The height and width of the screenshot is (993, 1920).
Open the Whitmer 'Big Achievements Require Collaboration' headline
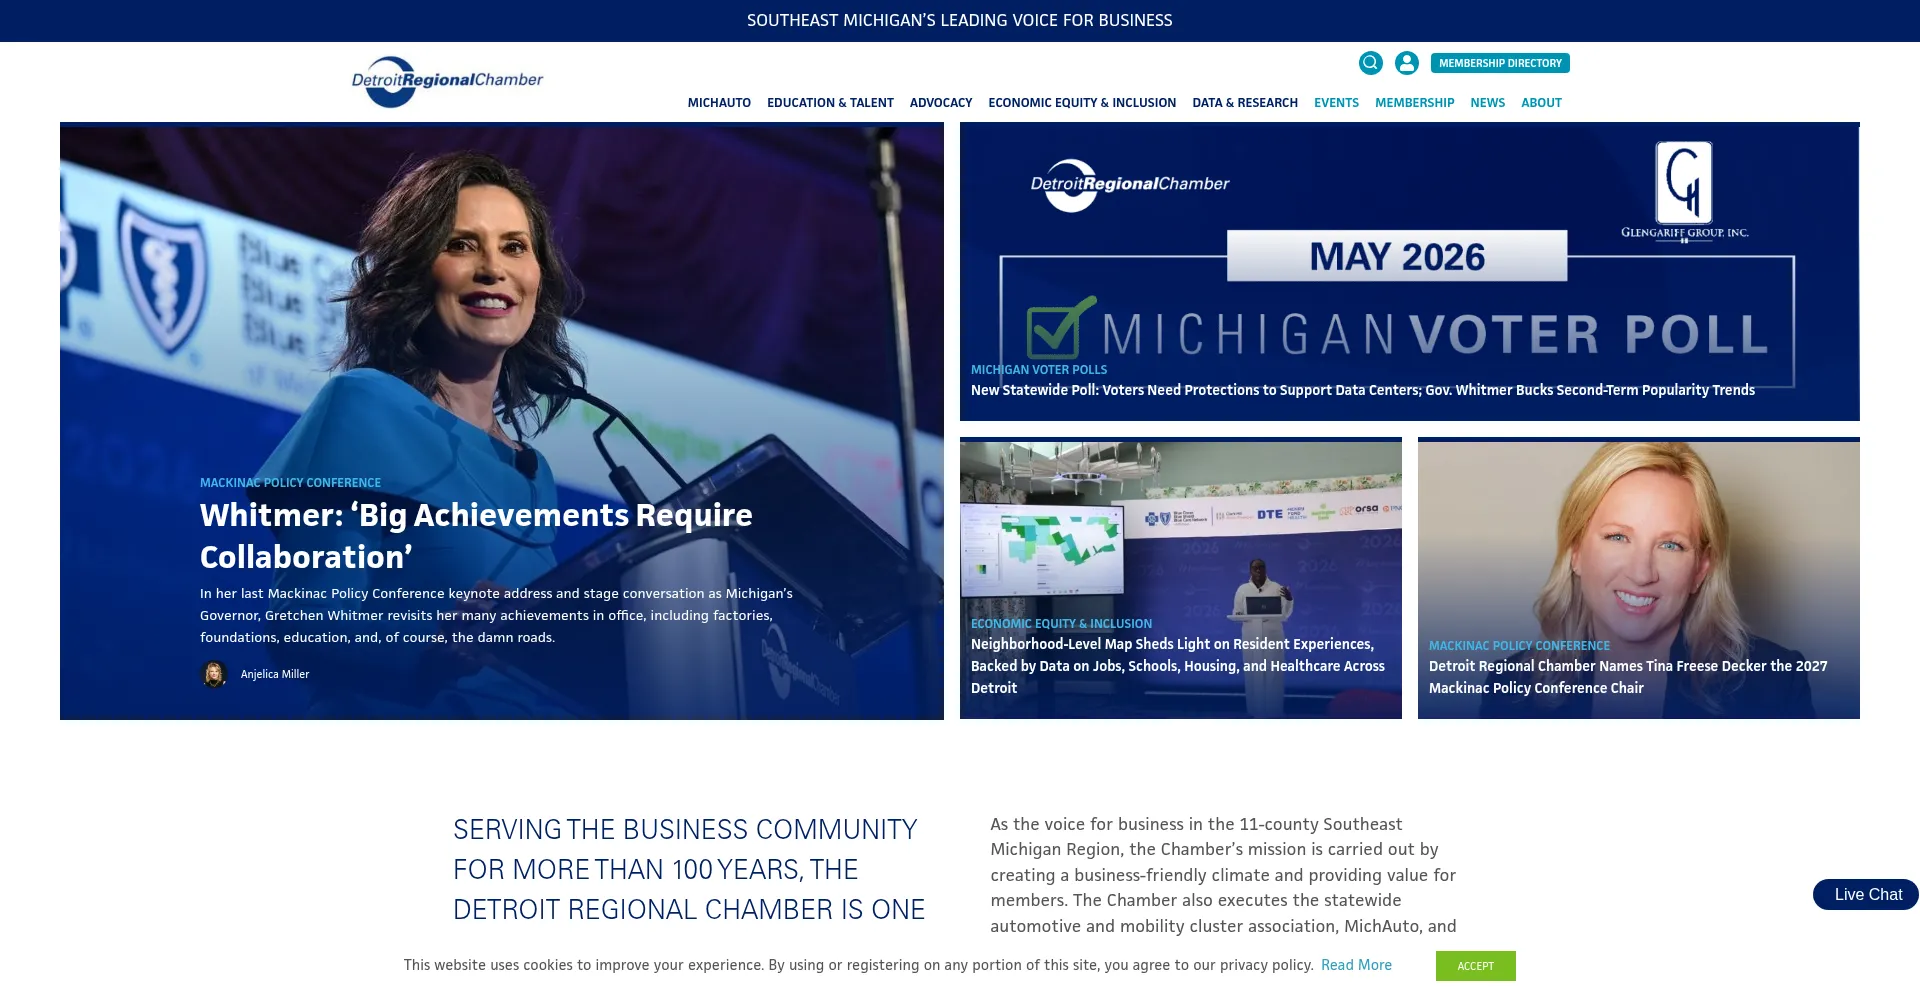click(x=476, y=536)
